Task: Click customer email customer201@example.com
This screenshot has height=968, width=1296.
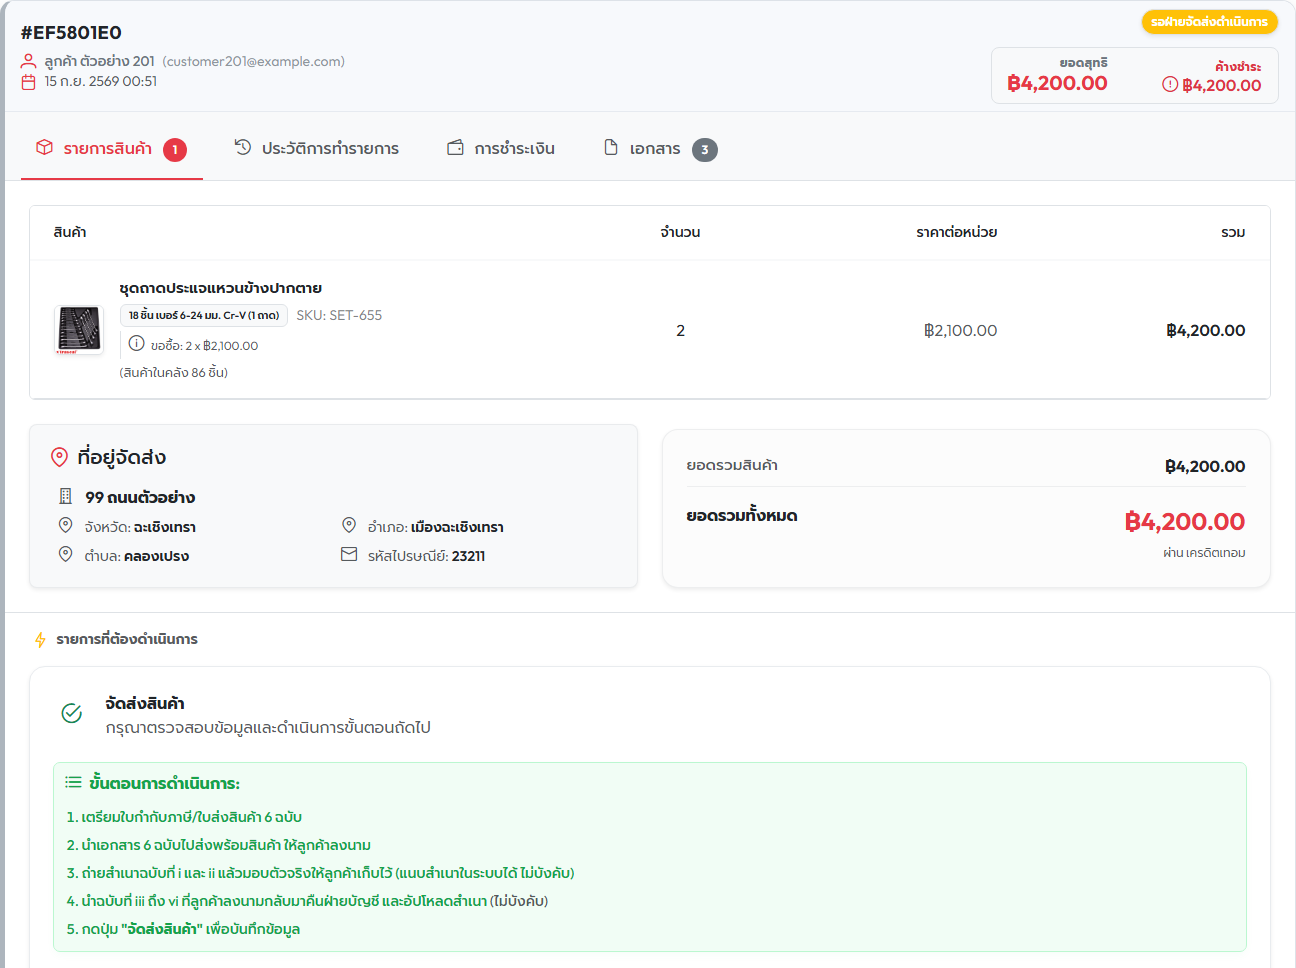Action: coord(254,62)
